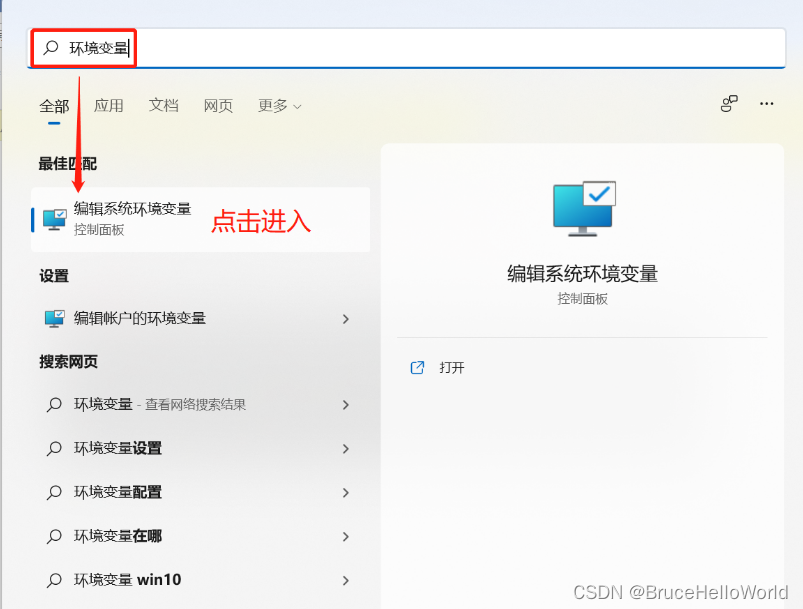Image resolution: width=803 pixels, height=609 pixels.
Task: Expand the 更多 dropdown
Action: pyautogui.click(x=280, y=106)
